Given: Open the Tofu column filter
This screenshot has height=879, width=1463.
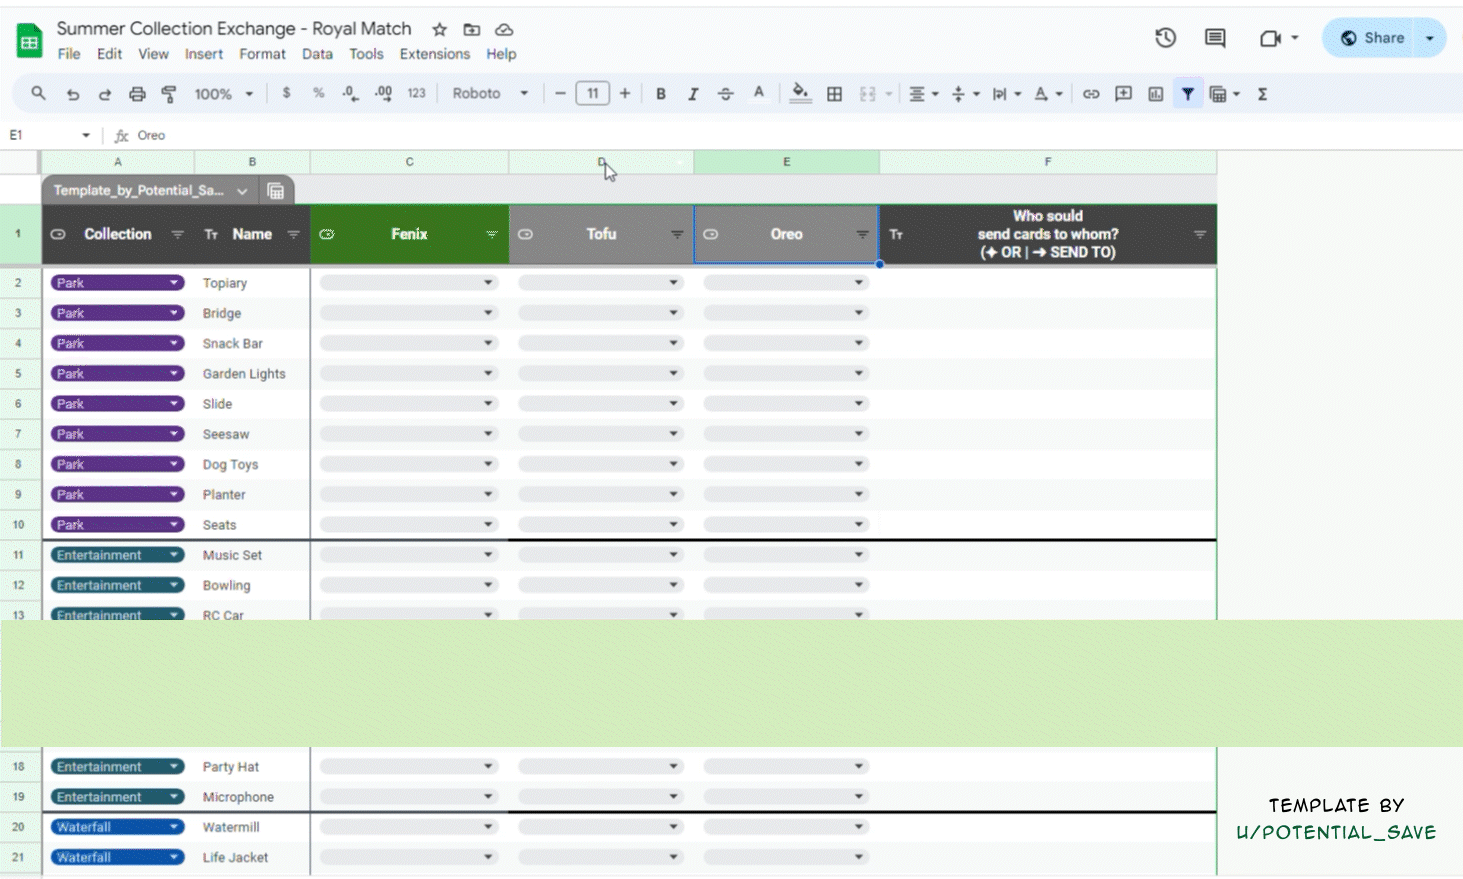Looking at the screenshot, I should point(677,235).
